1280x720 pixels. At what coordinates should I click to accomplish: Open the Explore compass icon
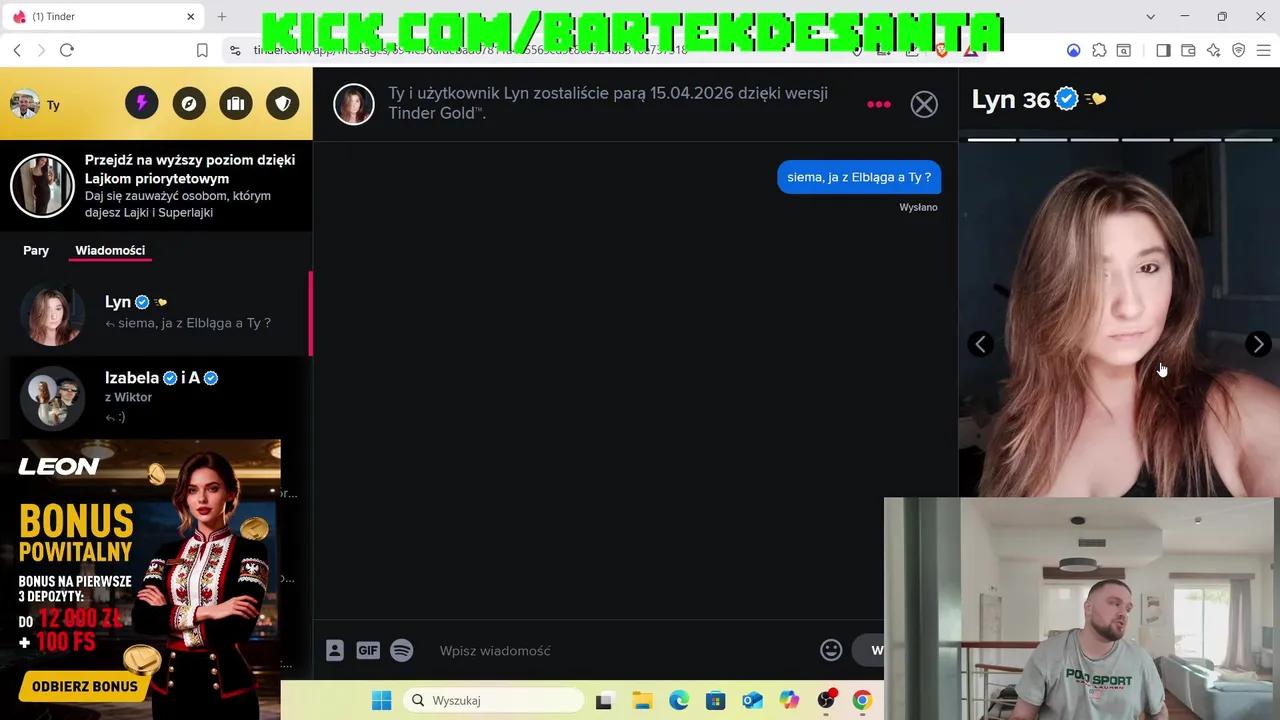[x=189, y=103]
